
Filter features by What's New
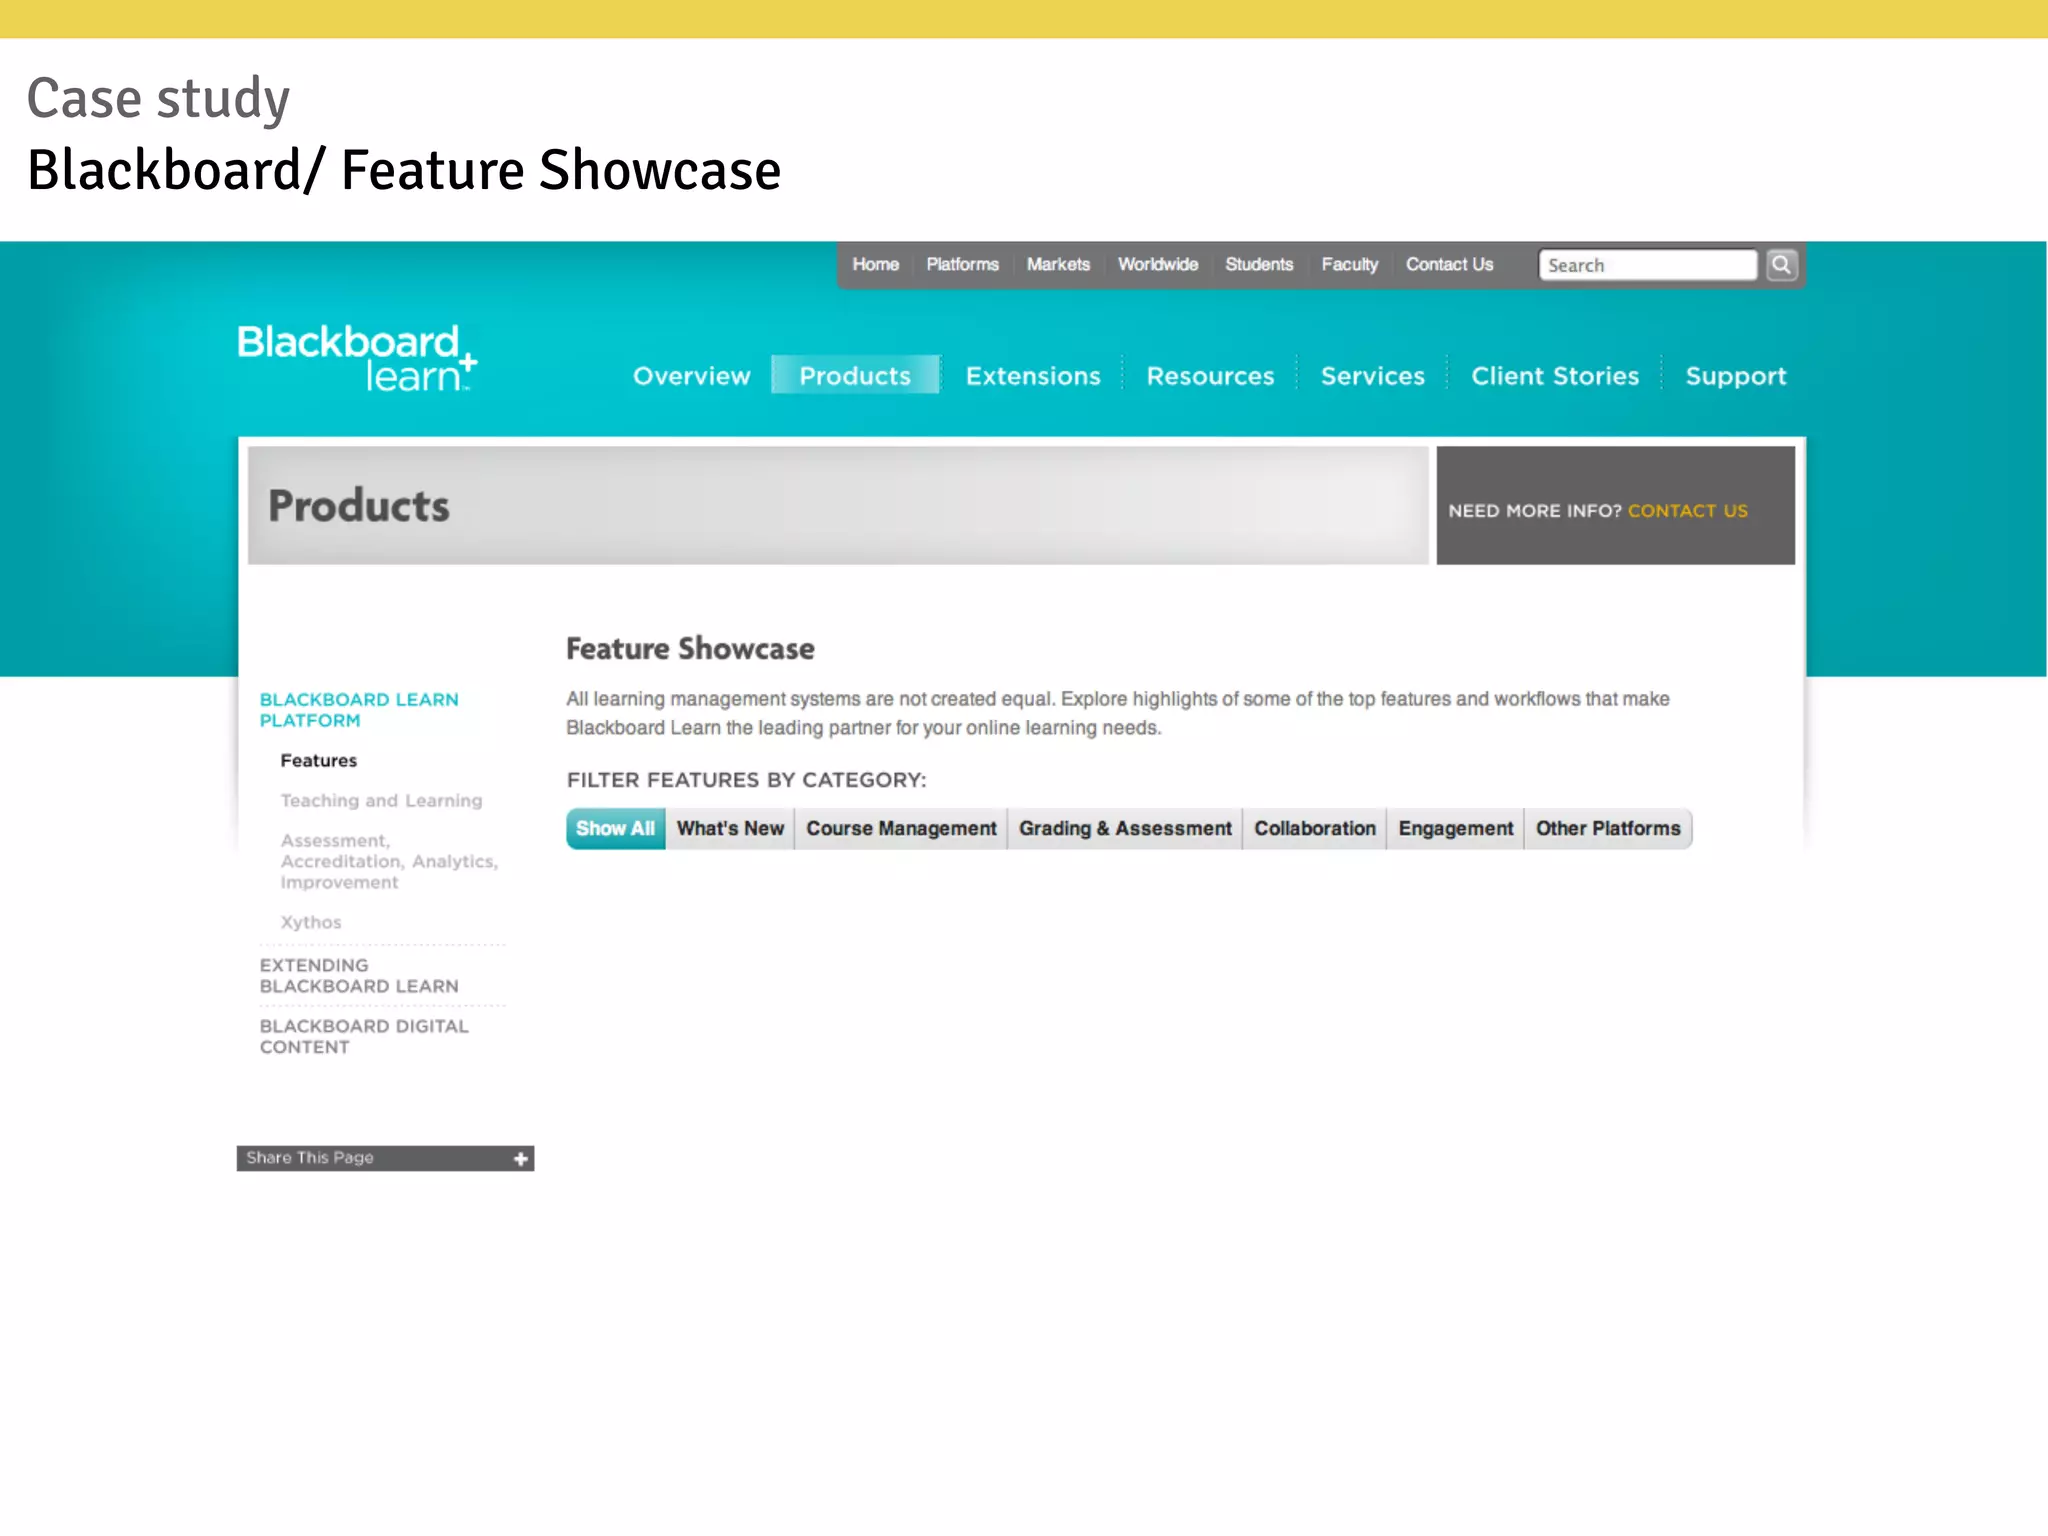point(730,828)
